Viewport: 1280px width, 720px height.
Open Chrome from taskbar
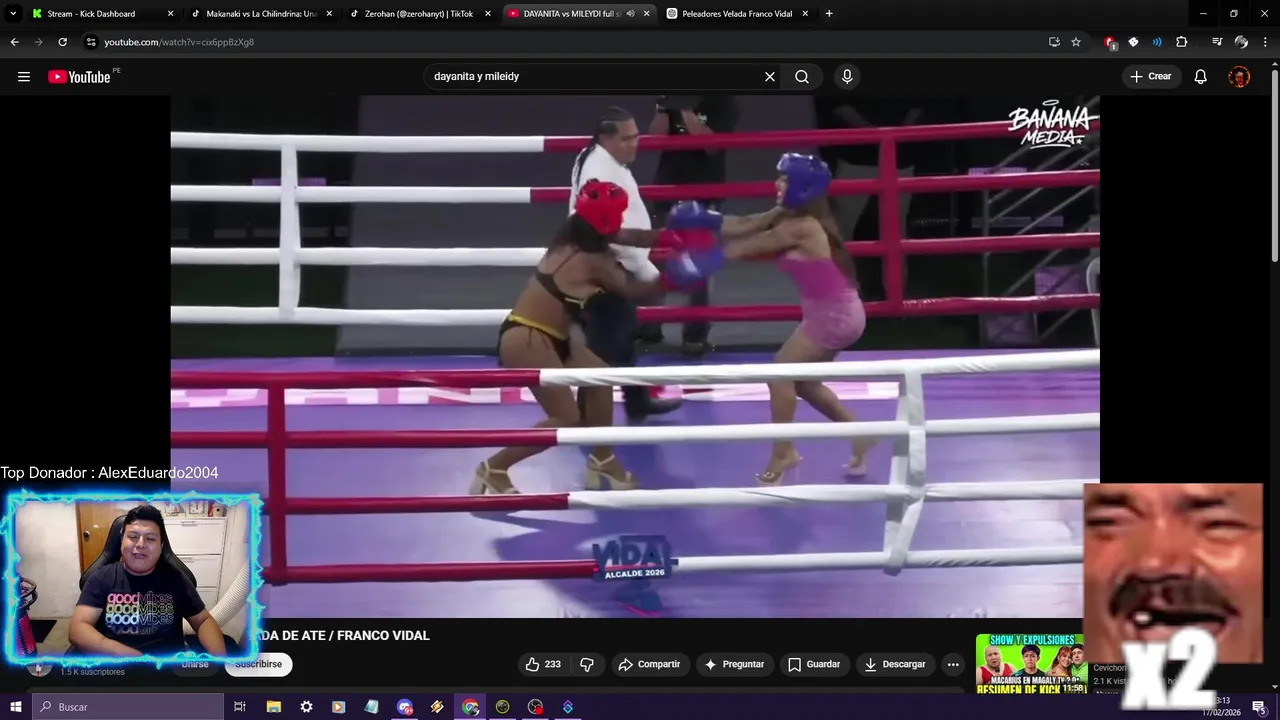(470, 707)
